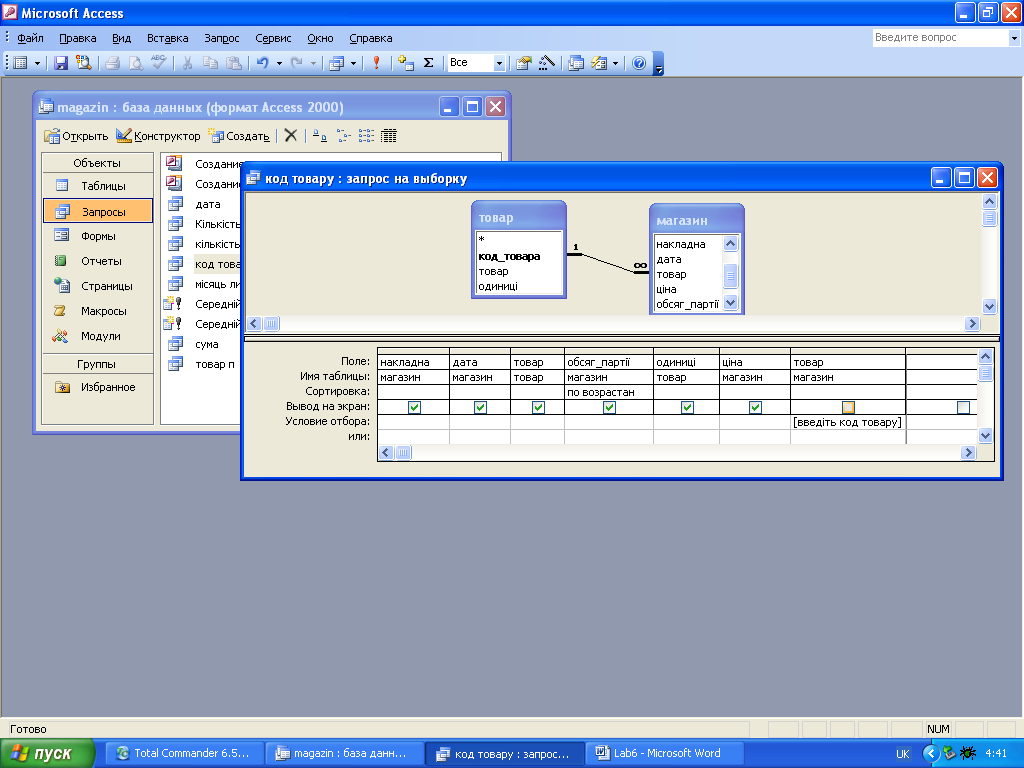The width and height of the screenshot is (1024, 768).
Task: Expand the Redo history dropdown arrow
Action: tap(313, 63)
